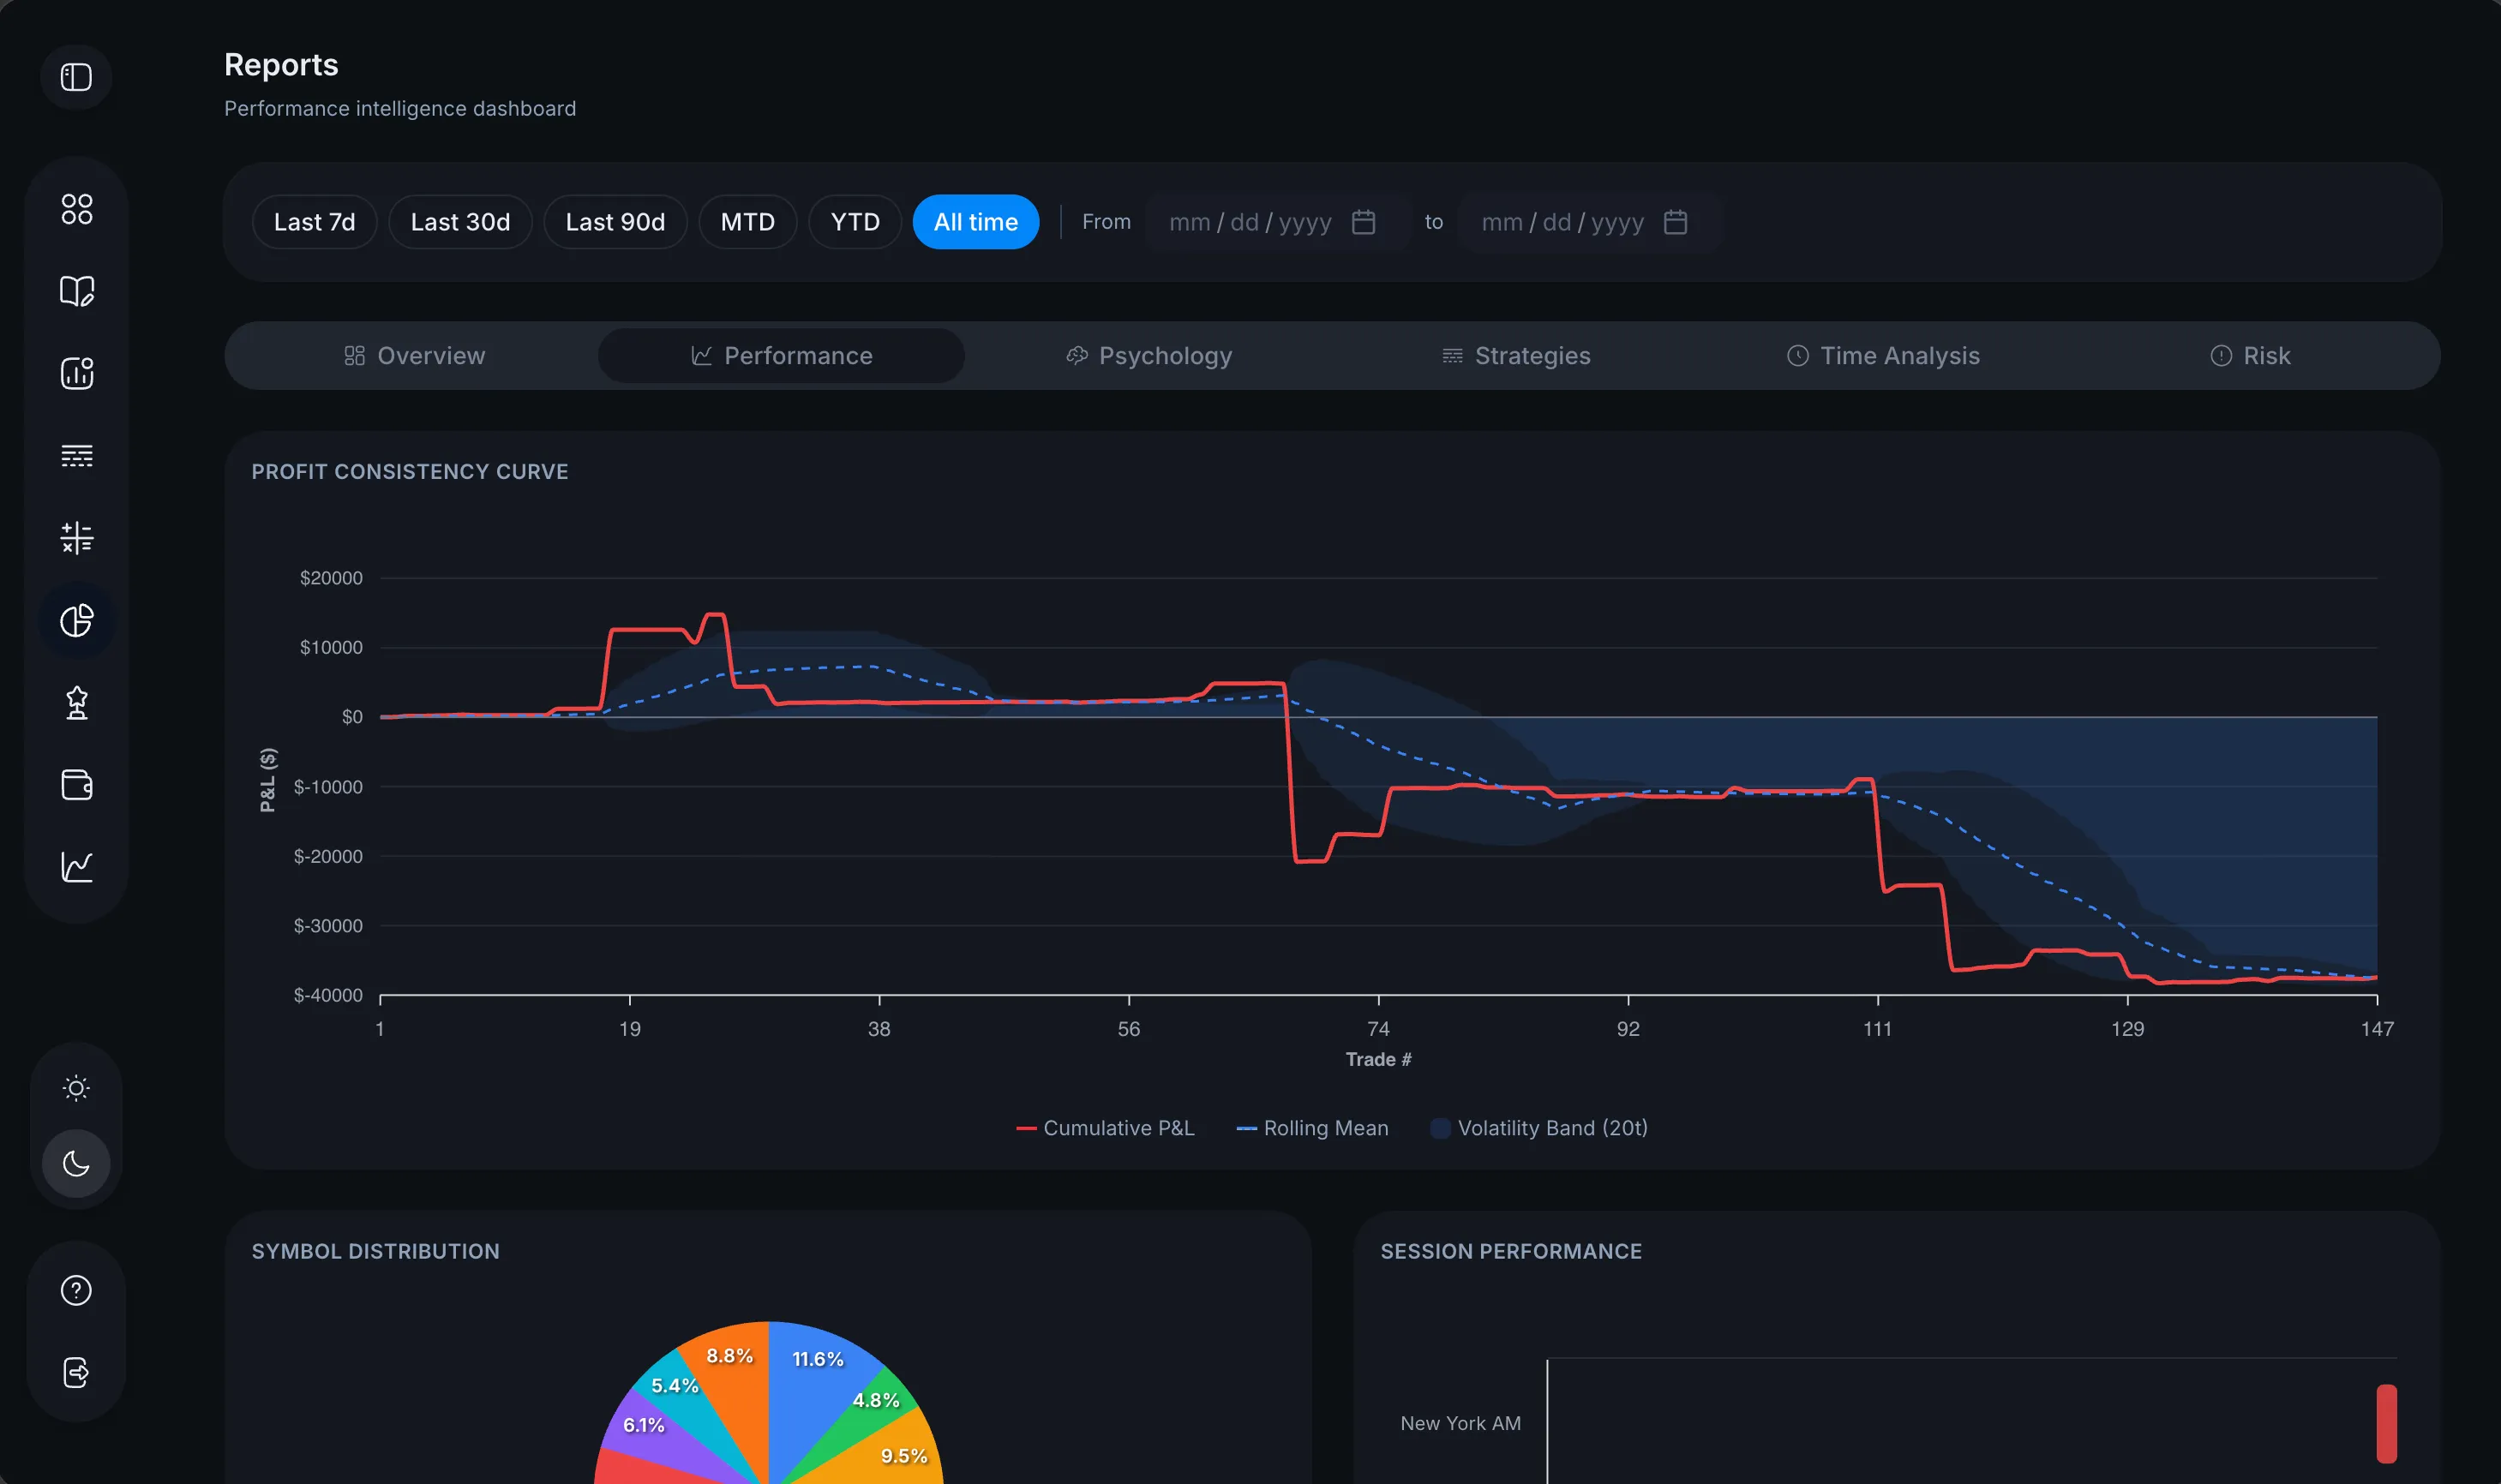The image size is (2501, 1484).
Task: Switch to light mode sun toggle
Action: [76, 1088]
